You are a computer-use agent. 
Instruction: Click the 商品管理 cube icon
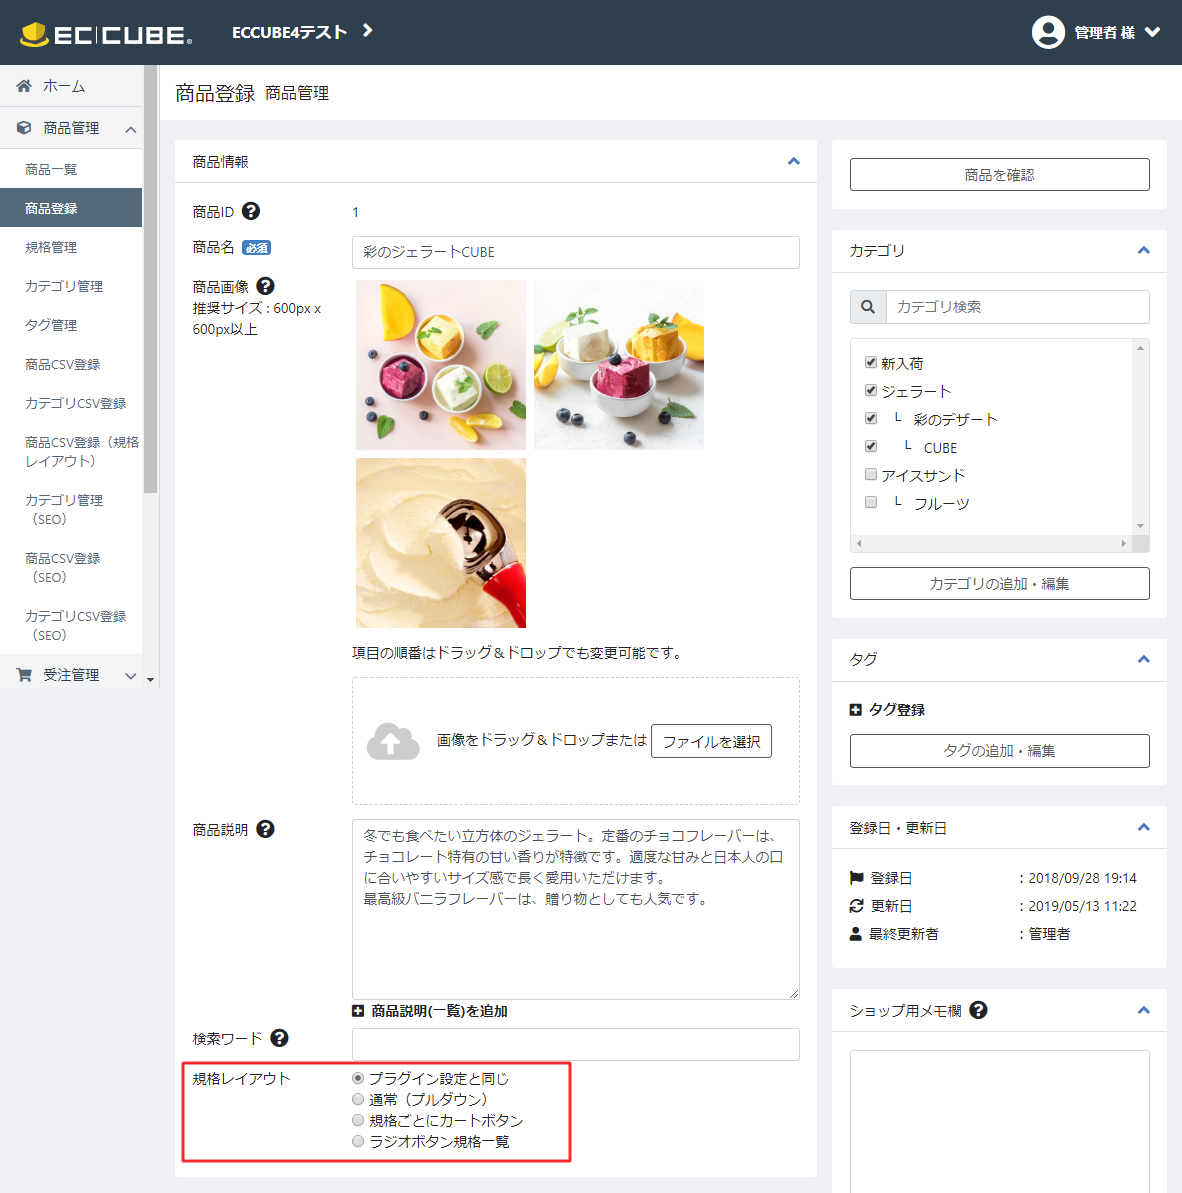click(x=24, y=128)
